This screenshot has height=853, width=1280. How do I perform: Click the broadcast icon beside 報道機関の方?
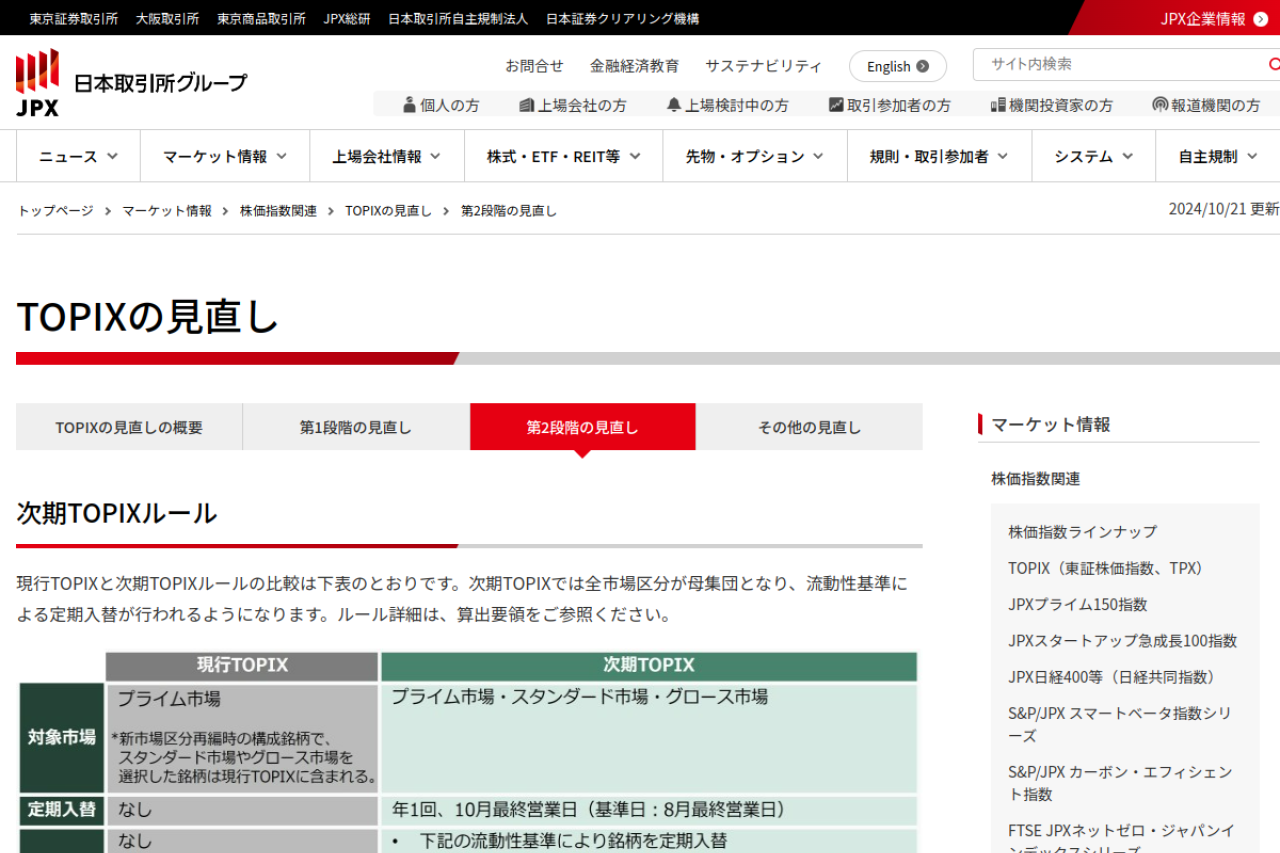[1160, 105]
